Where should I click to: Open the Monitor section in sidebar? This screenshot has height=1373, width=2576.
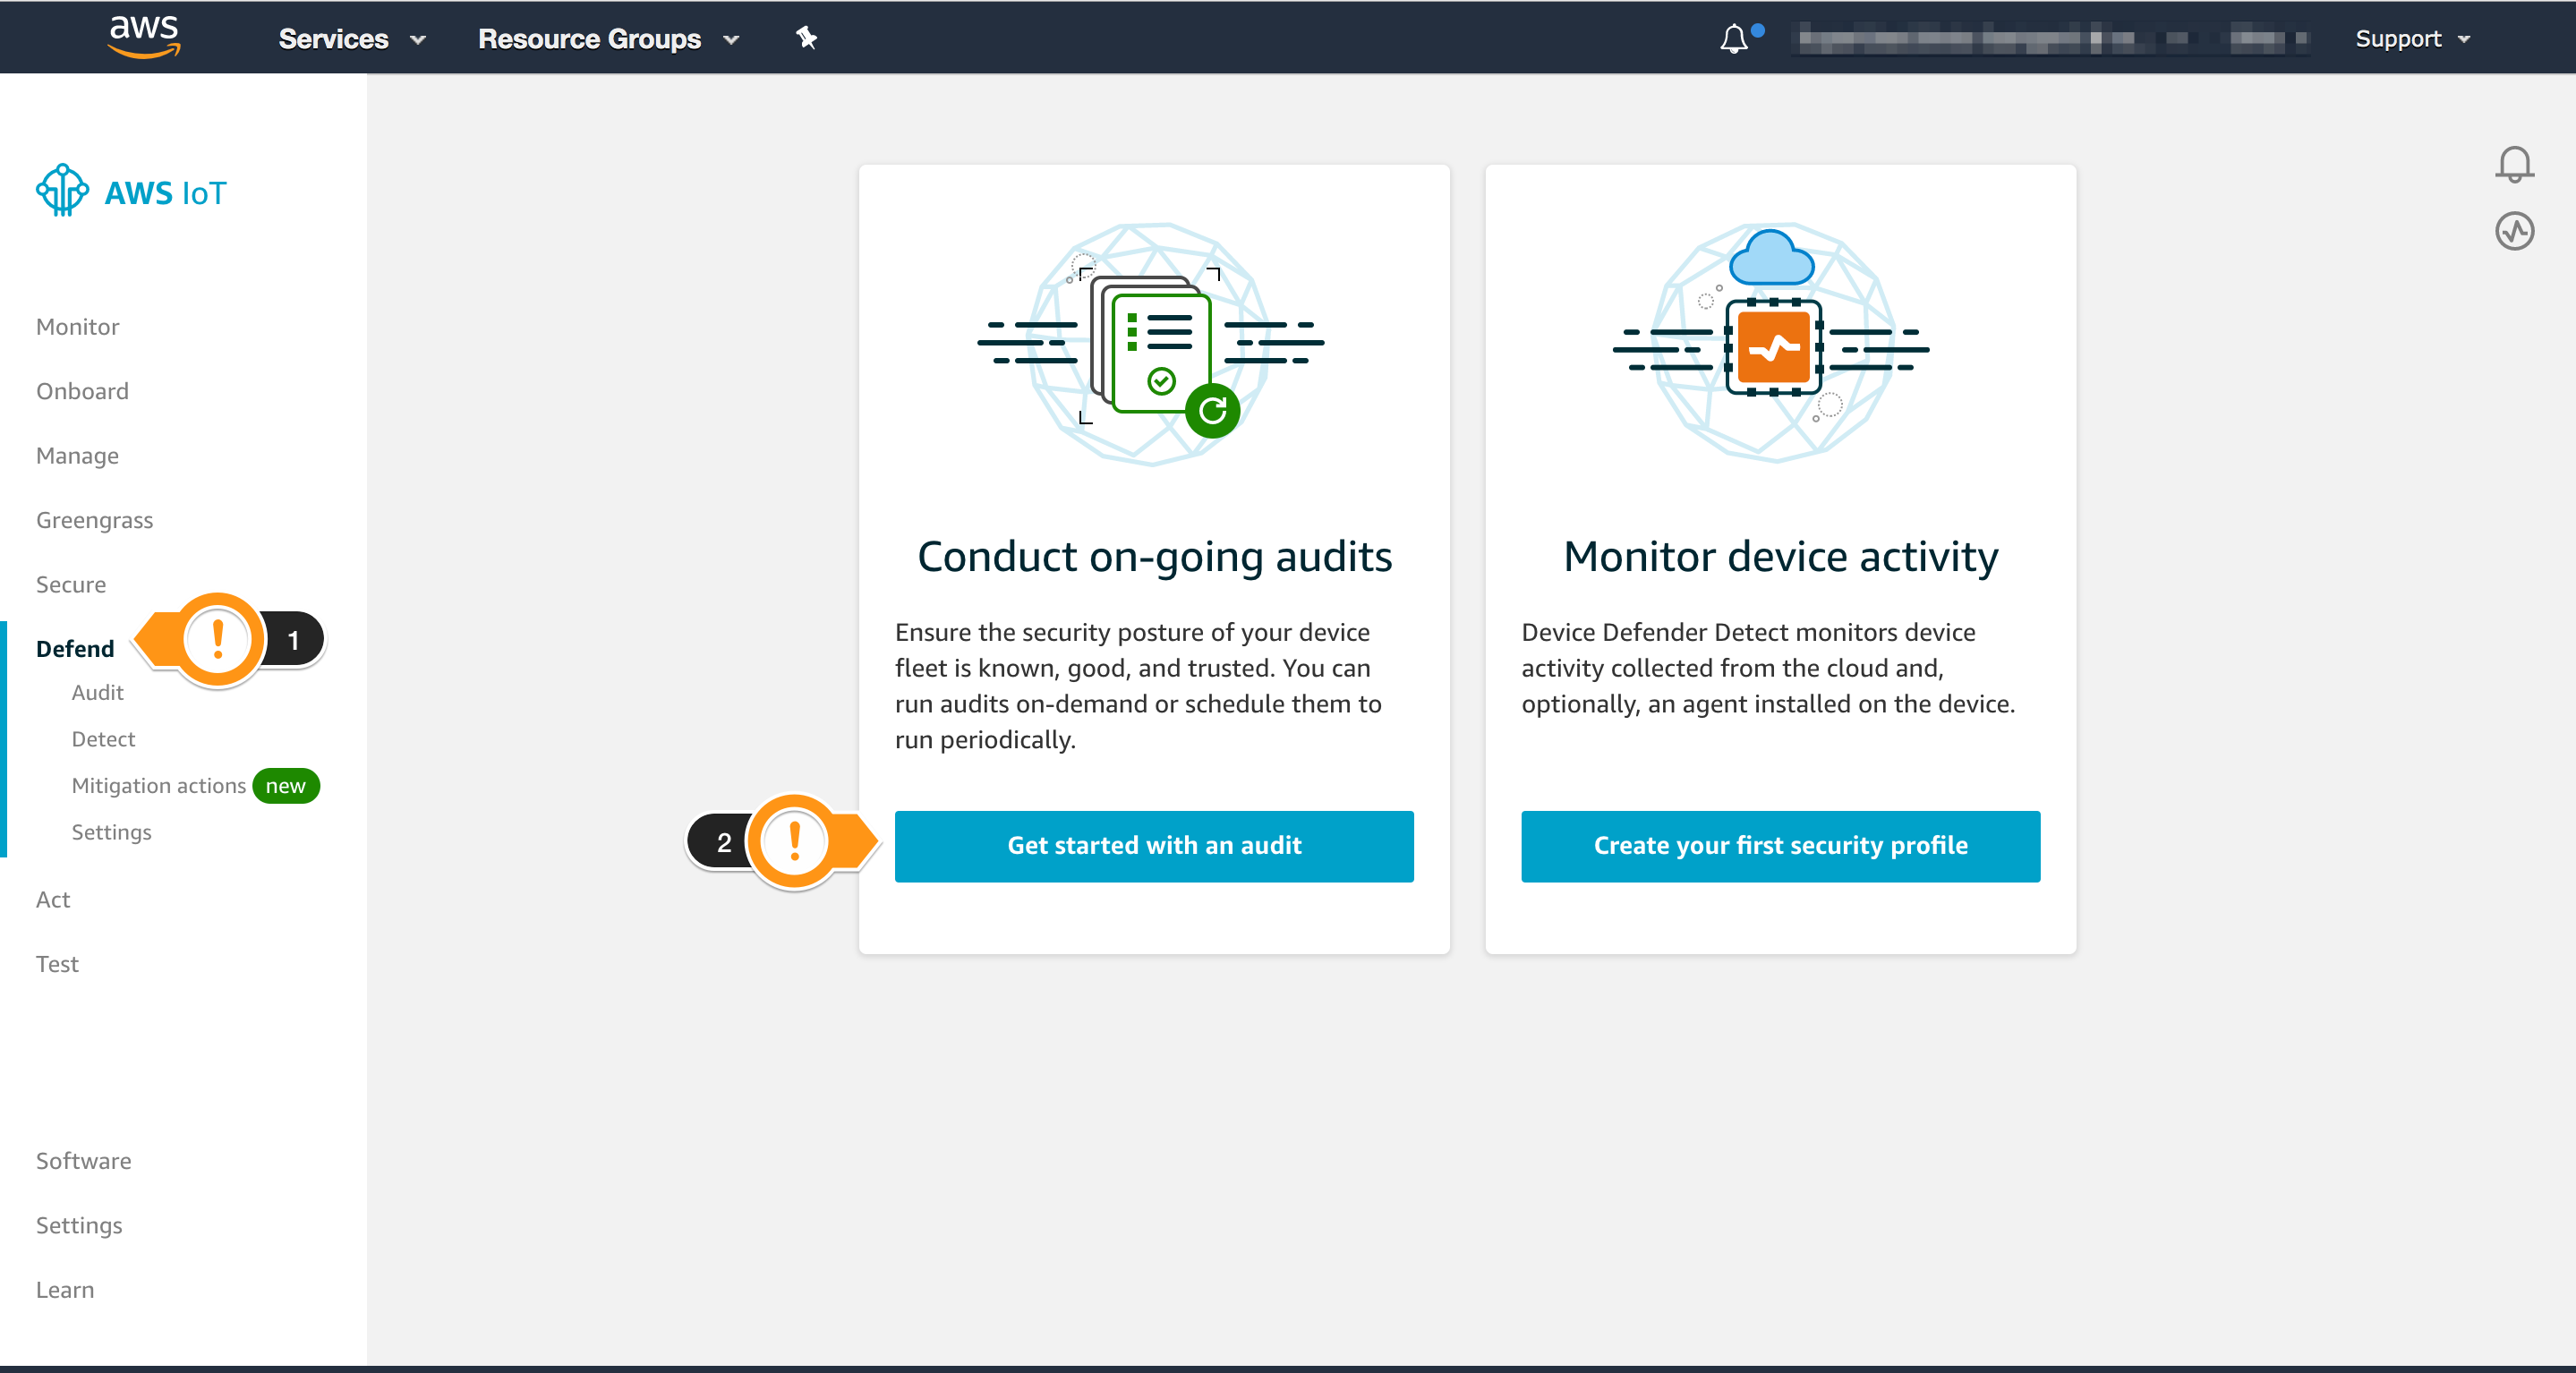pyautogui.click(x=78, y=327)
